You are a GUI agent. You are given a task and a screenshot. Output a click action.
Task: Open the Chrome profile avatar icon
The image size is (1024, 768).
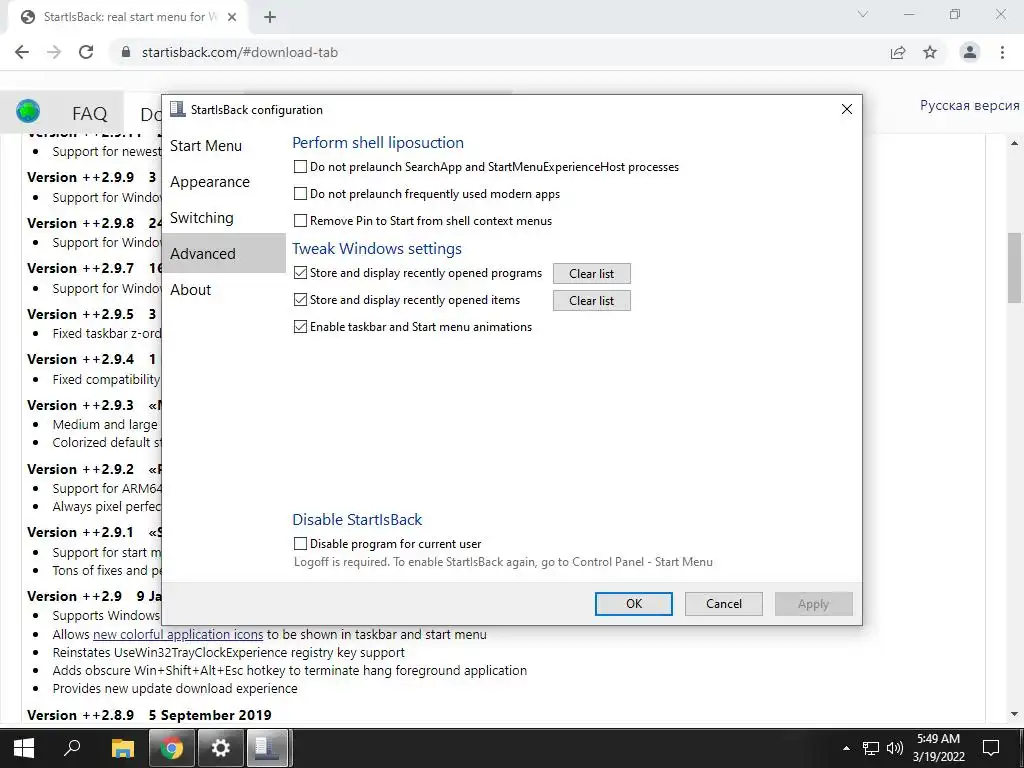(x=970, y=52)
